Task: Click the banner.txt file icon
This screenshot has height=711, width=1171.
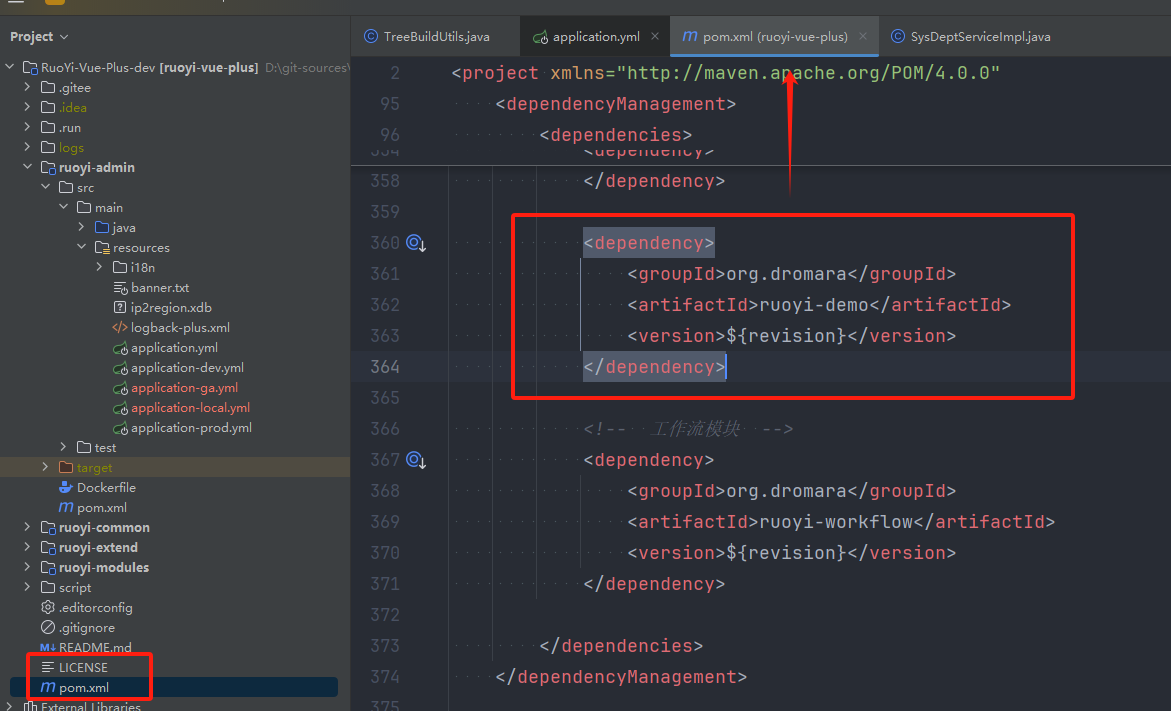Action: 120,288
